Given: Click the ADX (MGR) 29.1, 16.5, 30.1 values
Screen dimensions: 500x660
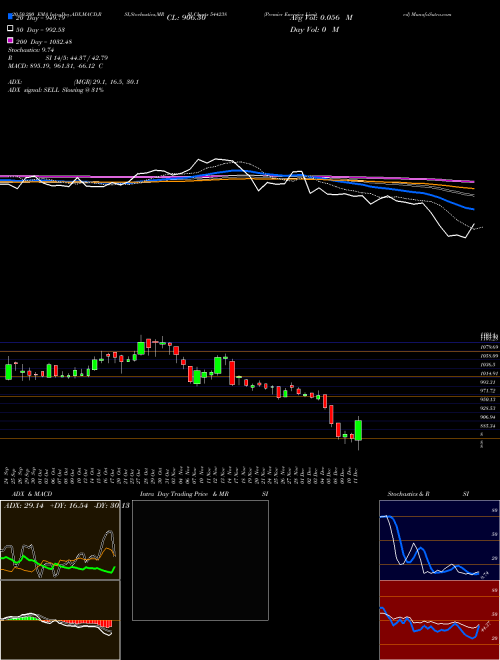Looking at the screenshot, I should 106,82.
